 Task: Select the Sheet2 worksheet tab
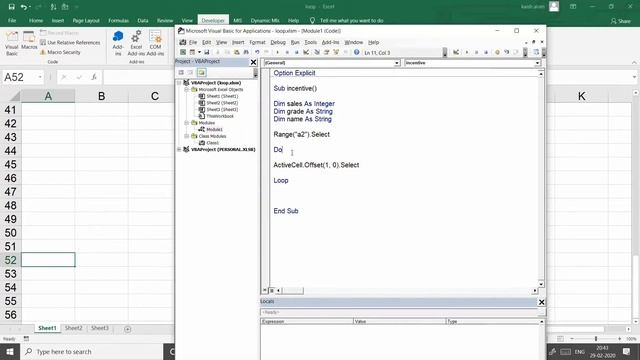coord(73,328)
